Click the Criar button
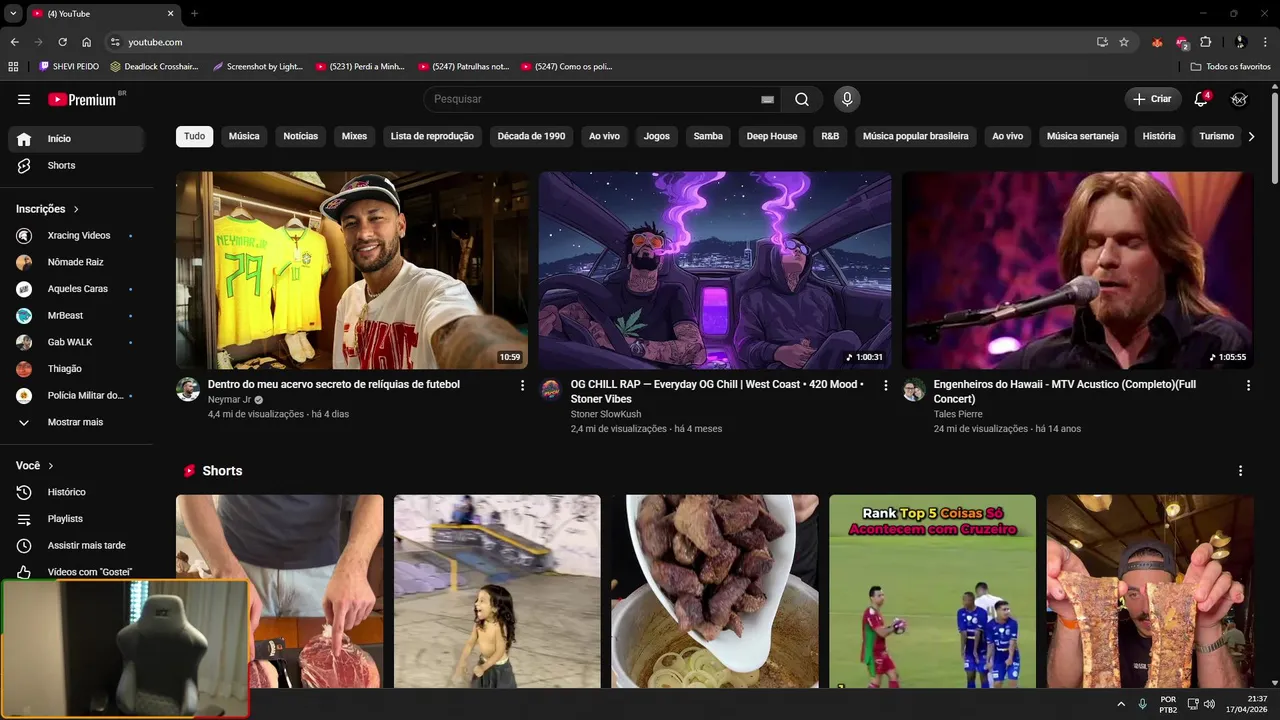Viewport: 1280px width, 720px height. 1152,99
